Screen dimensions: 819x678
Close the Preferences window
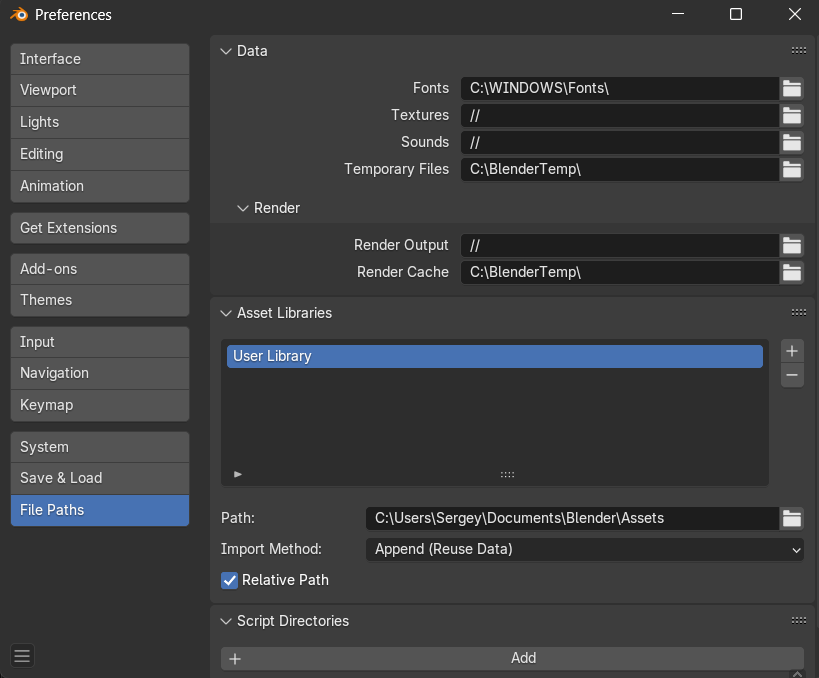(x=794, y=14)
